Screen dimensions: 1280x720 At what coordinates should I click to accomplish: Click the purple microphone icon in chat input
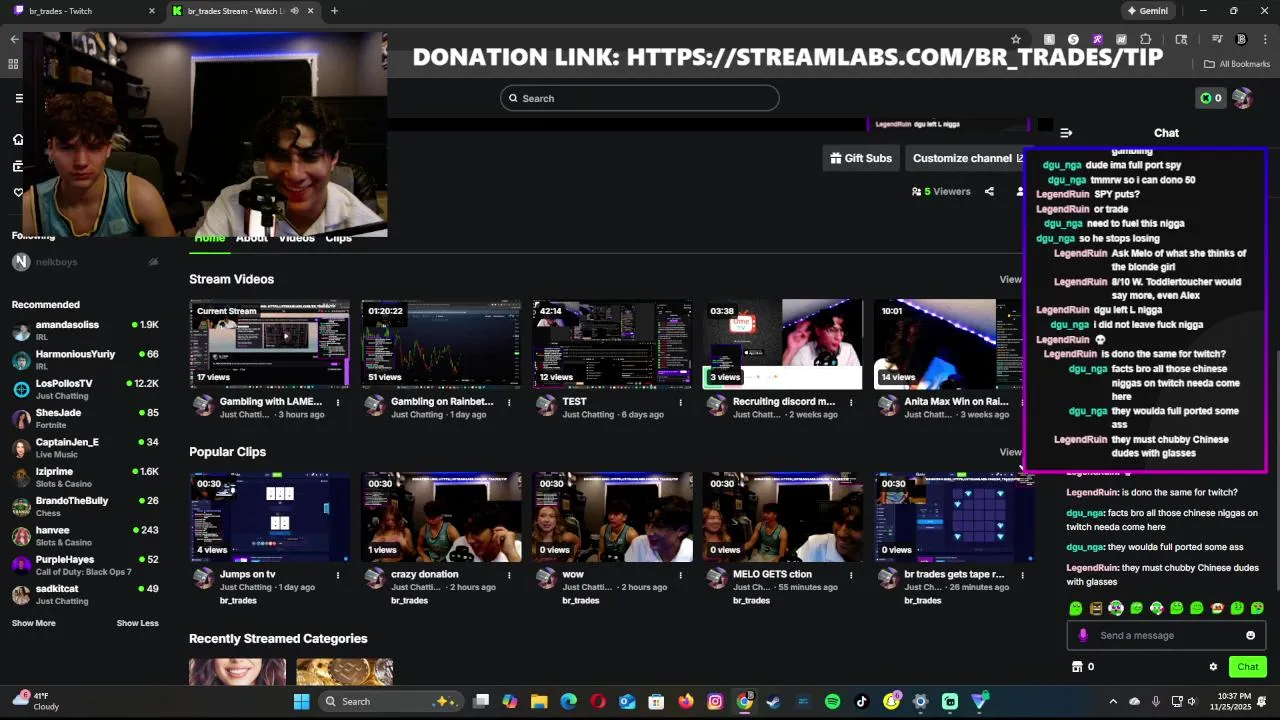(1082, 635)
